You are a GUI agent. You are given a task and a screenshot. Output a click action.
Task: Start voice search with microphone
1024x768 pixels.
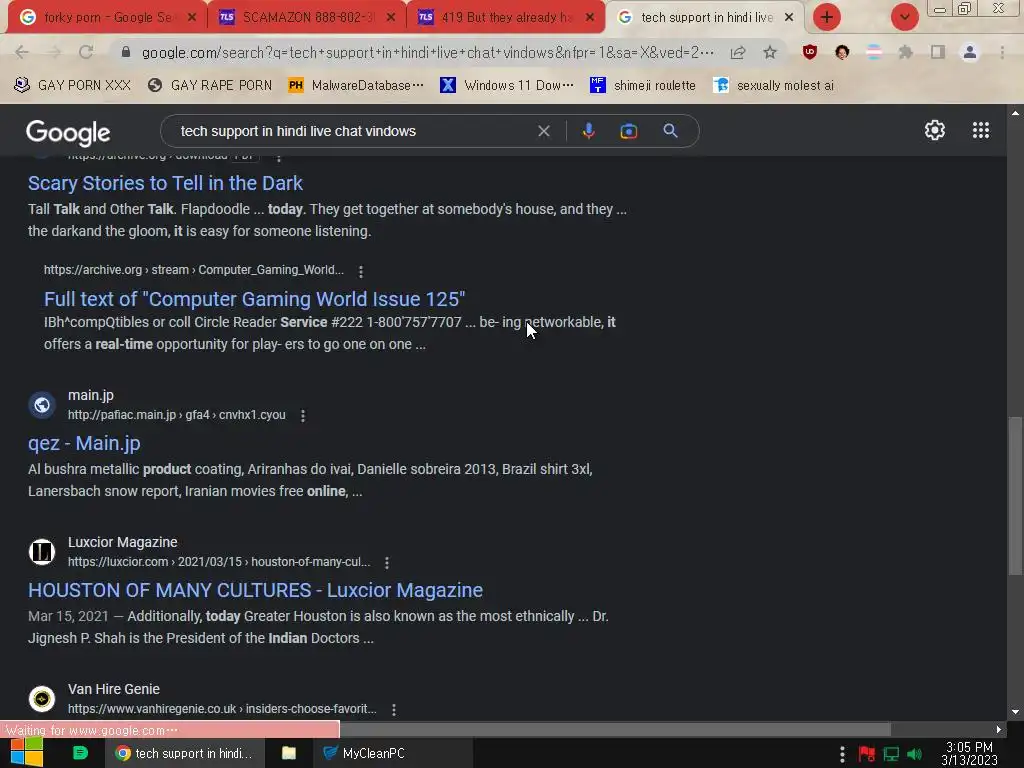click(588, 131)
